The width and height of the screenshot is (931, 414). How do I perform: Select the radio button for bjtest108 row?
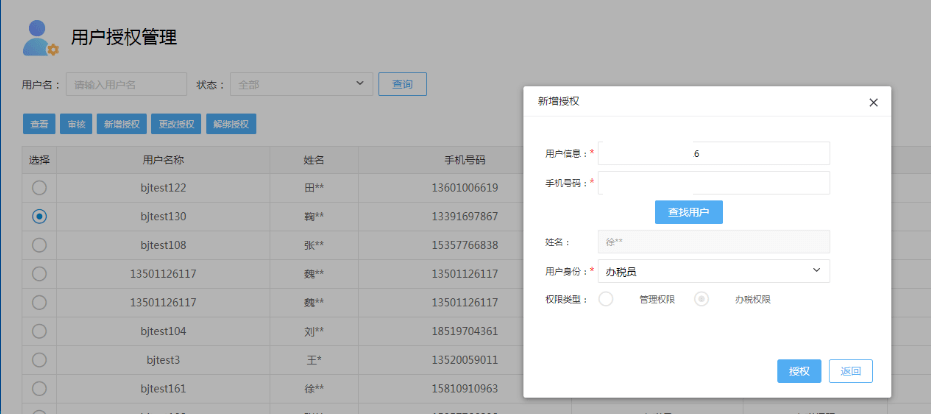coord(39,245)
